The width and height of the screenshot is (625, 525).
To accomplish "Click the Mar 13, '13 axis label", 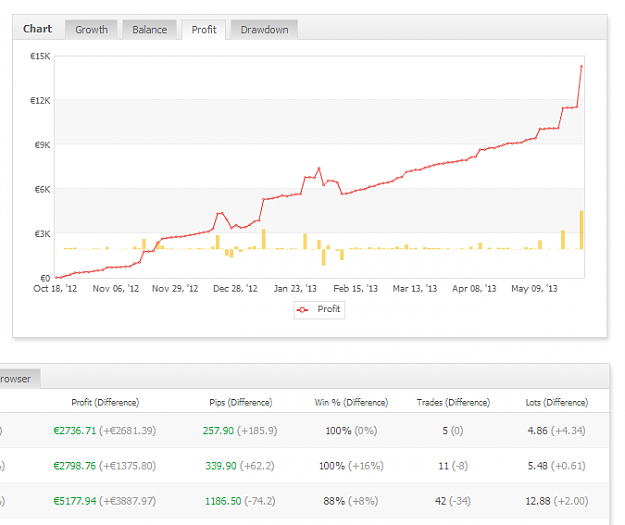I will (415, 289).
